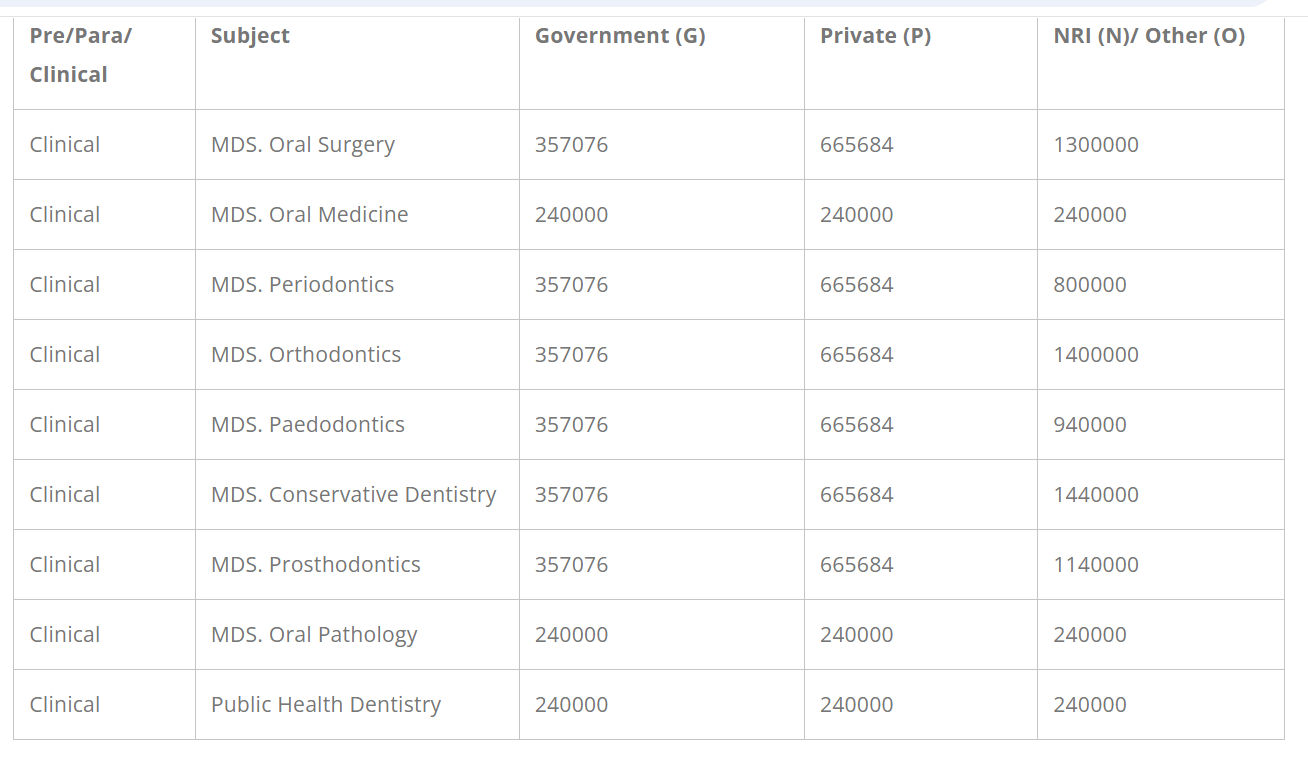Click the Pre/Para/Clinical column header
This screenshot has height=757, width=1308.
(80, 55)
